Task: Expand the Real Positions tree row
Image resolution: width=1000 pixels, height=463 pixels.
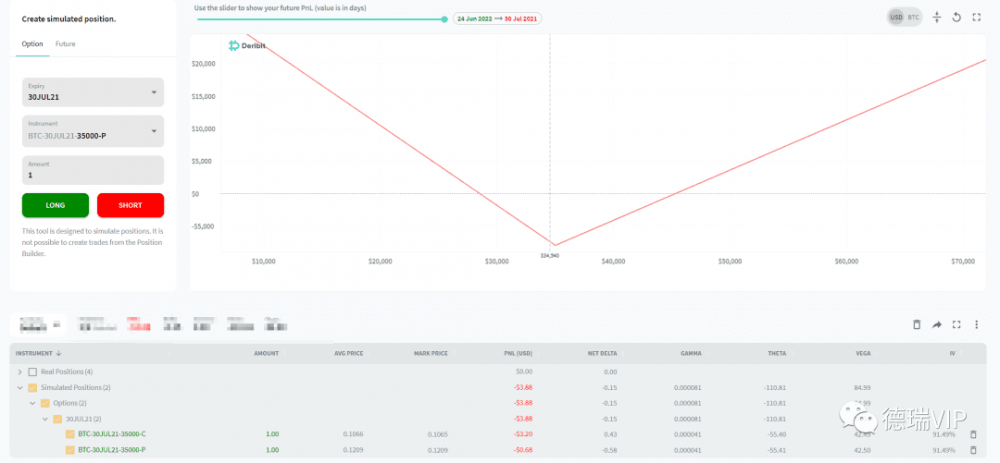Action: pyautogui.click(x=19, y=372)
